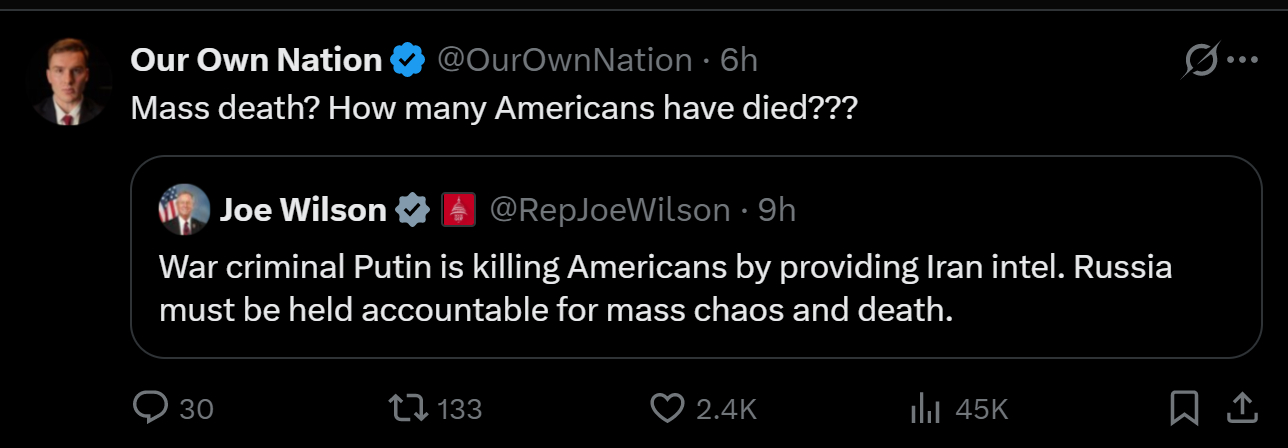1288x448 pixels.
Task: Bookmark this post with the bookmark icon
Action: point(1184,407)
